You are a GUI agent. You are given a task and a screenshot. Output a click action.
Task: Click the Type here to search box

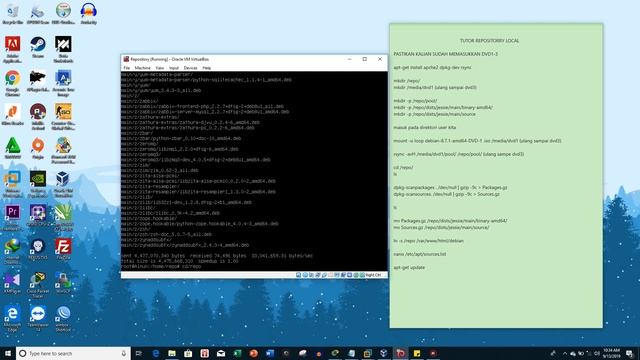point(73,353)
